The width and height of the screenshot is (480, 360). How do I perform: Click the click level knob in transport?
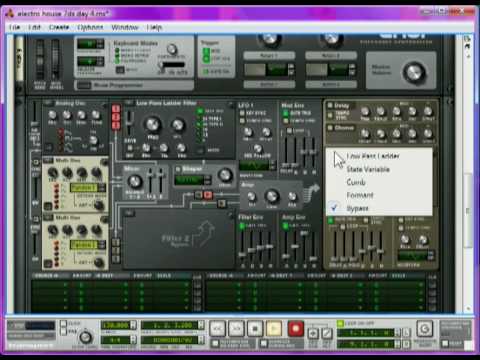(86, 337)
